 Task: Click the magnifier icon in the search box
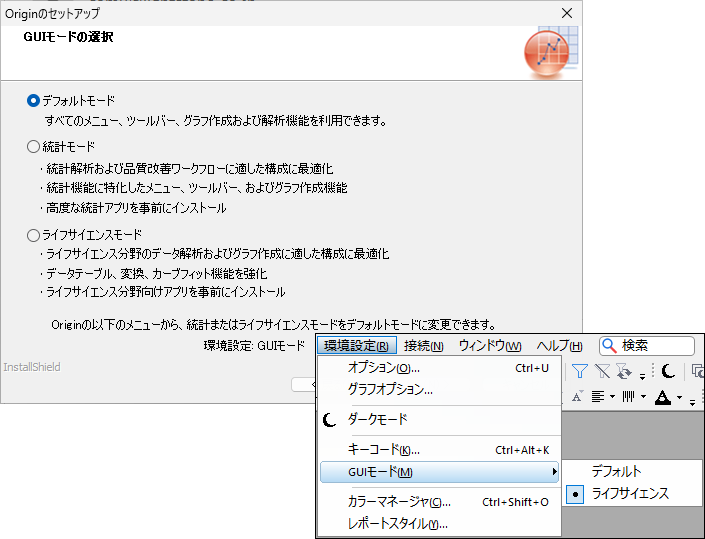[609, 346]
